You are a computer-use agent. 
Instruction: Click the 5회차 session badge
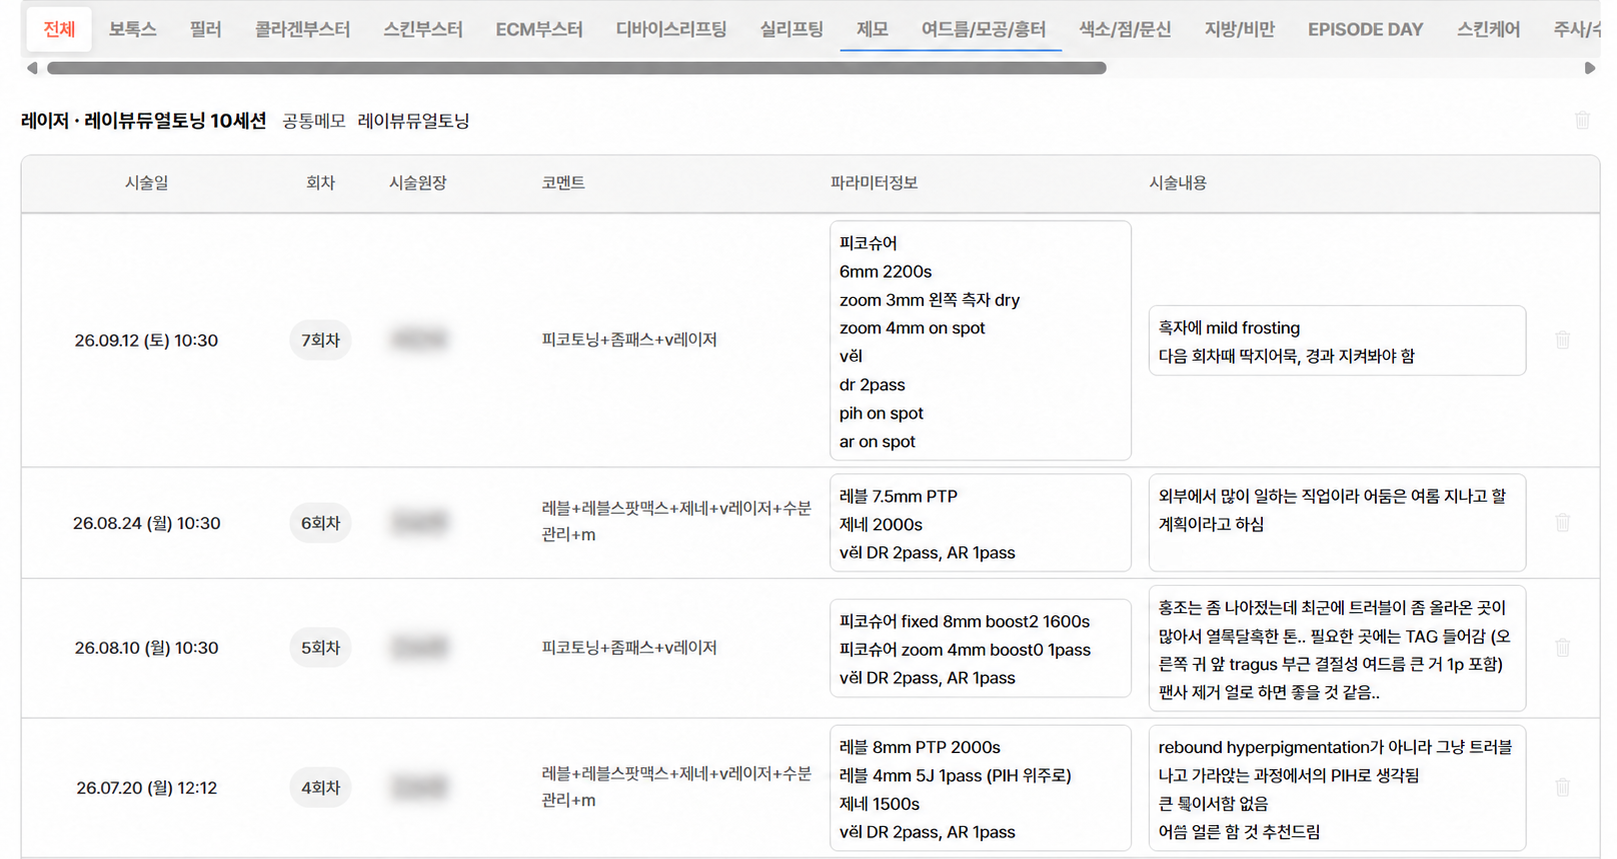point(321,648)
